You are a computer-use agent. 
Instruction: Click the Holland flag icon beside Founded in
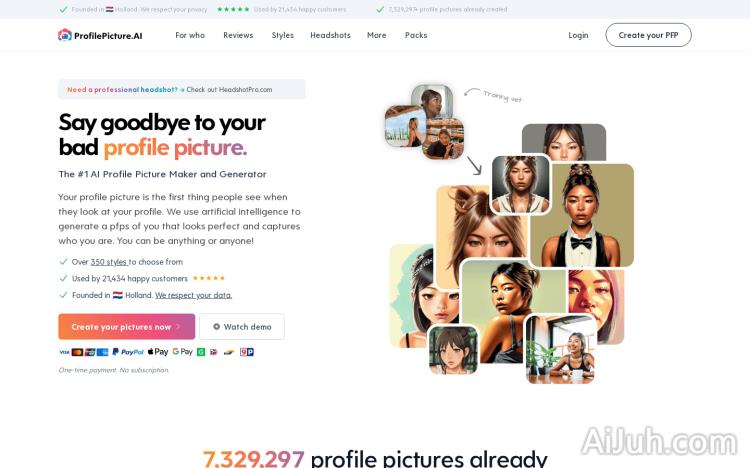(118, 295)
